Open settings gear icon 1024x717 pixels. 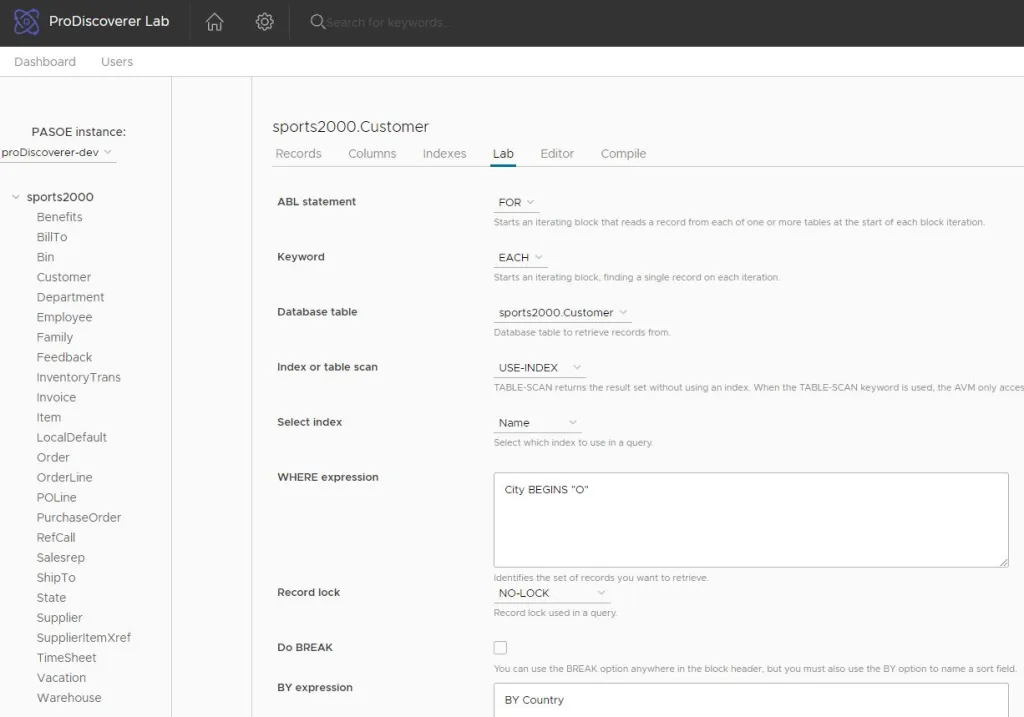[264, 22]
